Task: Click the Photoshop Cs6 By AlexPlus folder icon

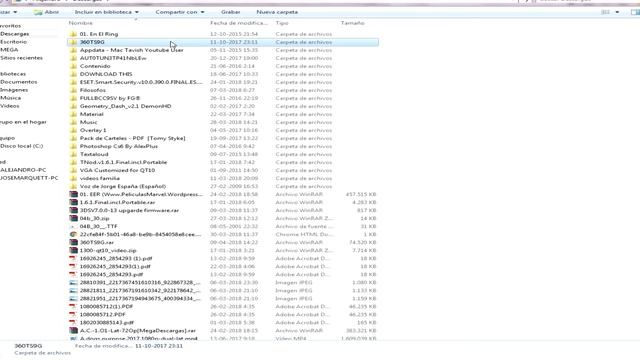Action: 73,146
